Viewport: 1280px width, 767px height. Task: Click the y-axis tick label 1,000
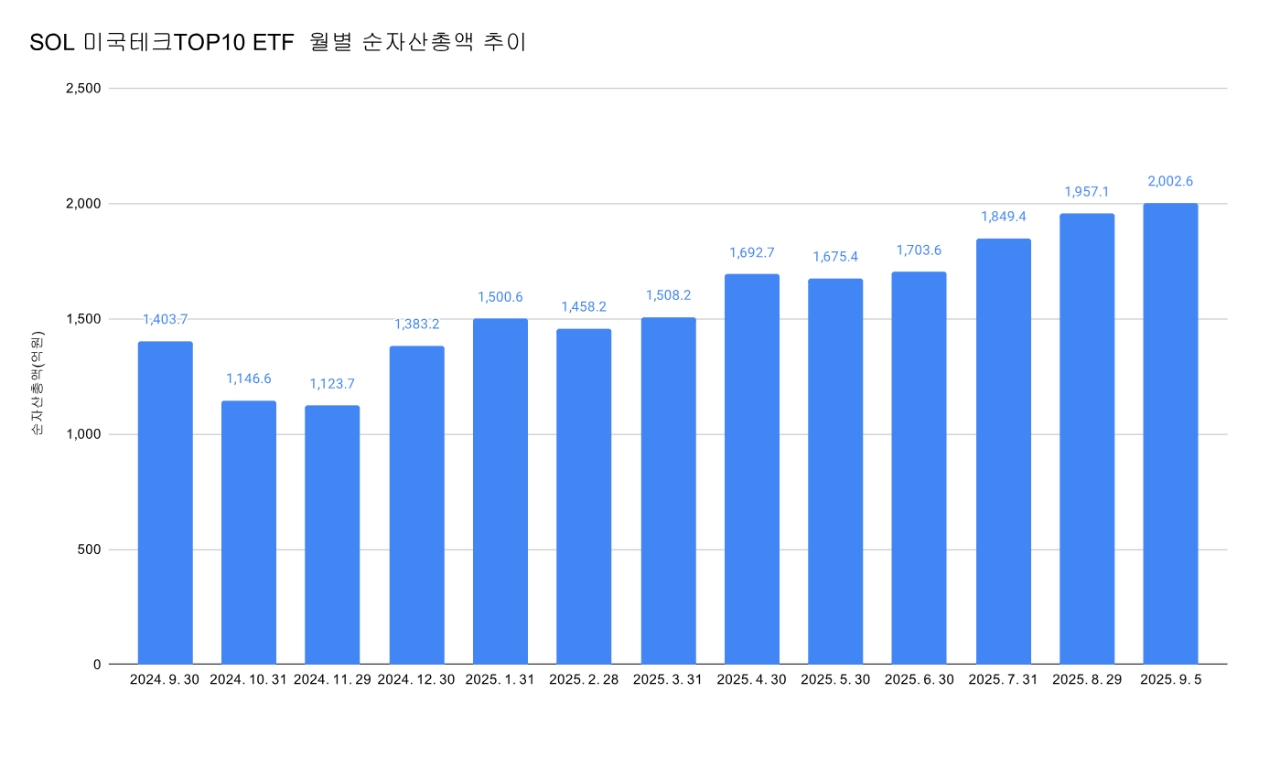83,434
